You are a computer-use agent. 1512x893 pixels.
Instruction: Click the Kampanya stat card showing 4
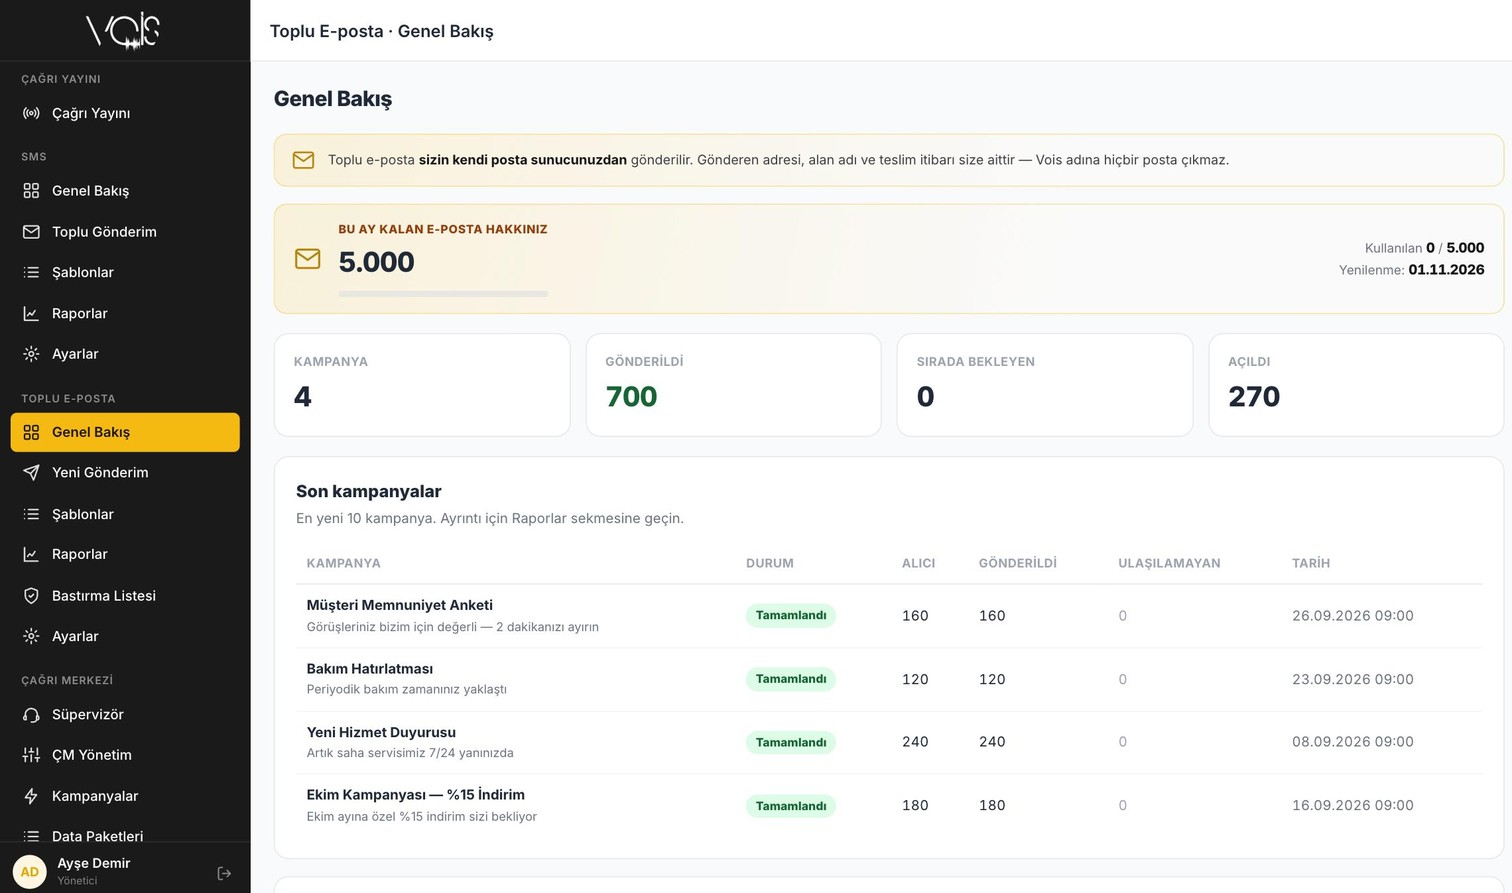422,385
